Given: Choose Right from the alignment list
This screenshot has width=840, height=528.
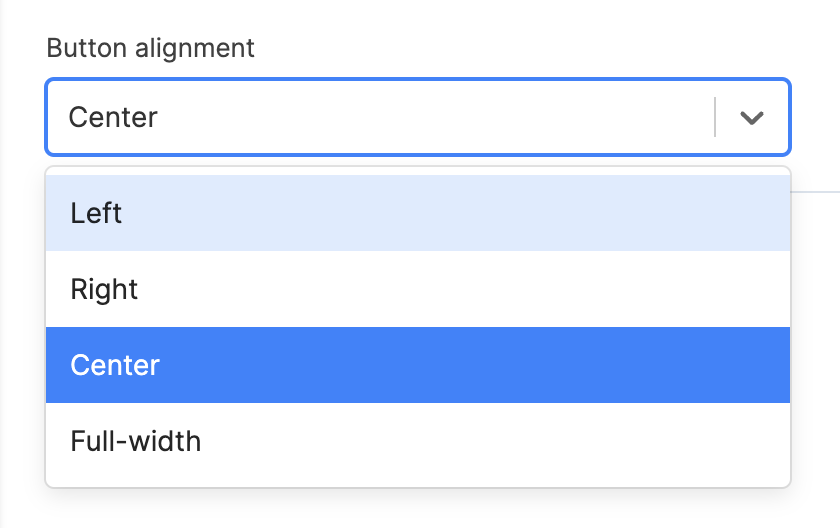Looking at the screenshot, I should [418, 290].
